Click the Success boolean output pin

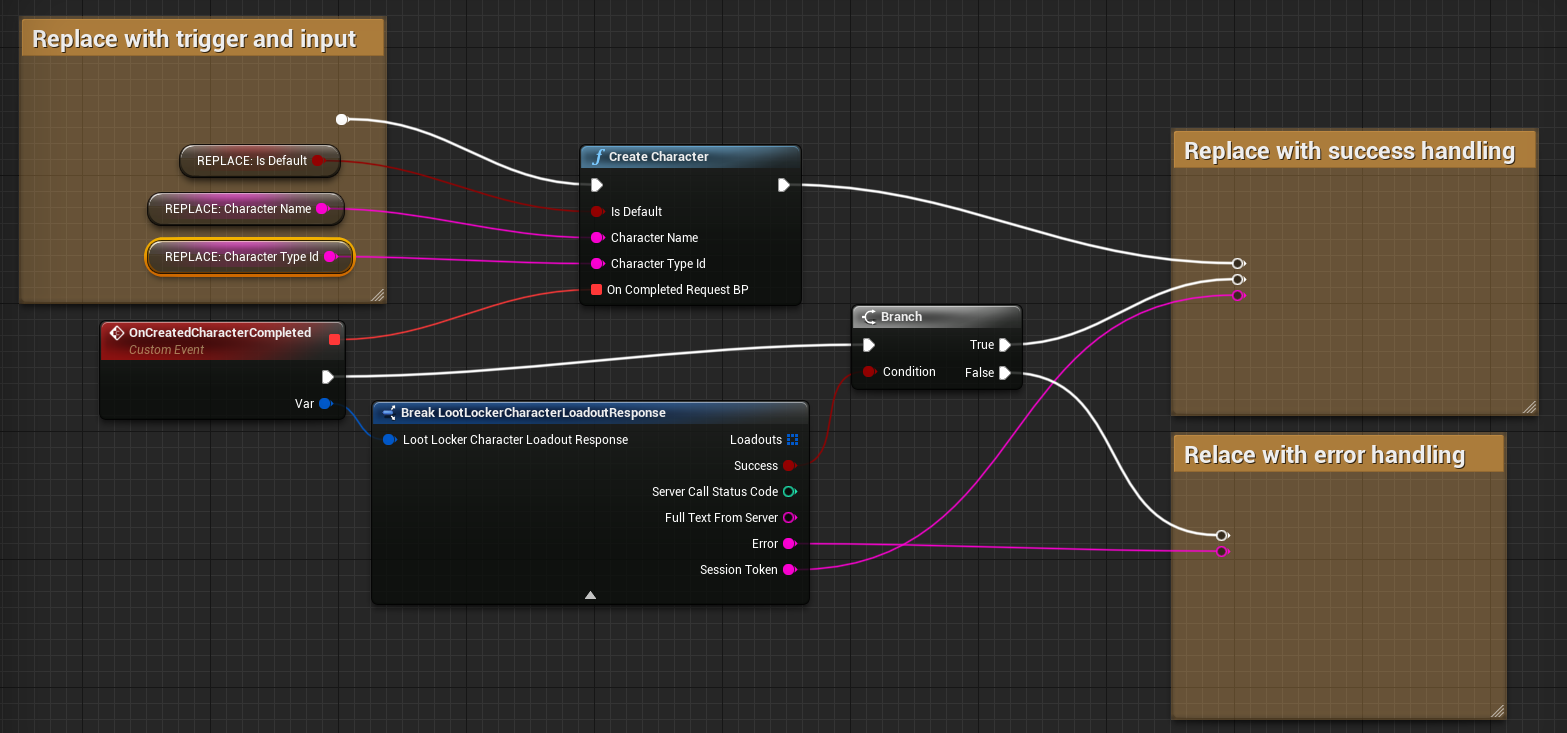click(789, 466)
